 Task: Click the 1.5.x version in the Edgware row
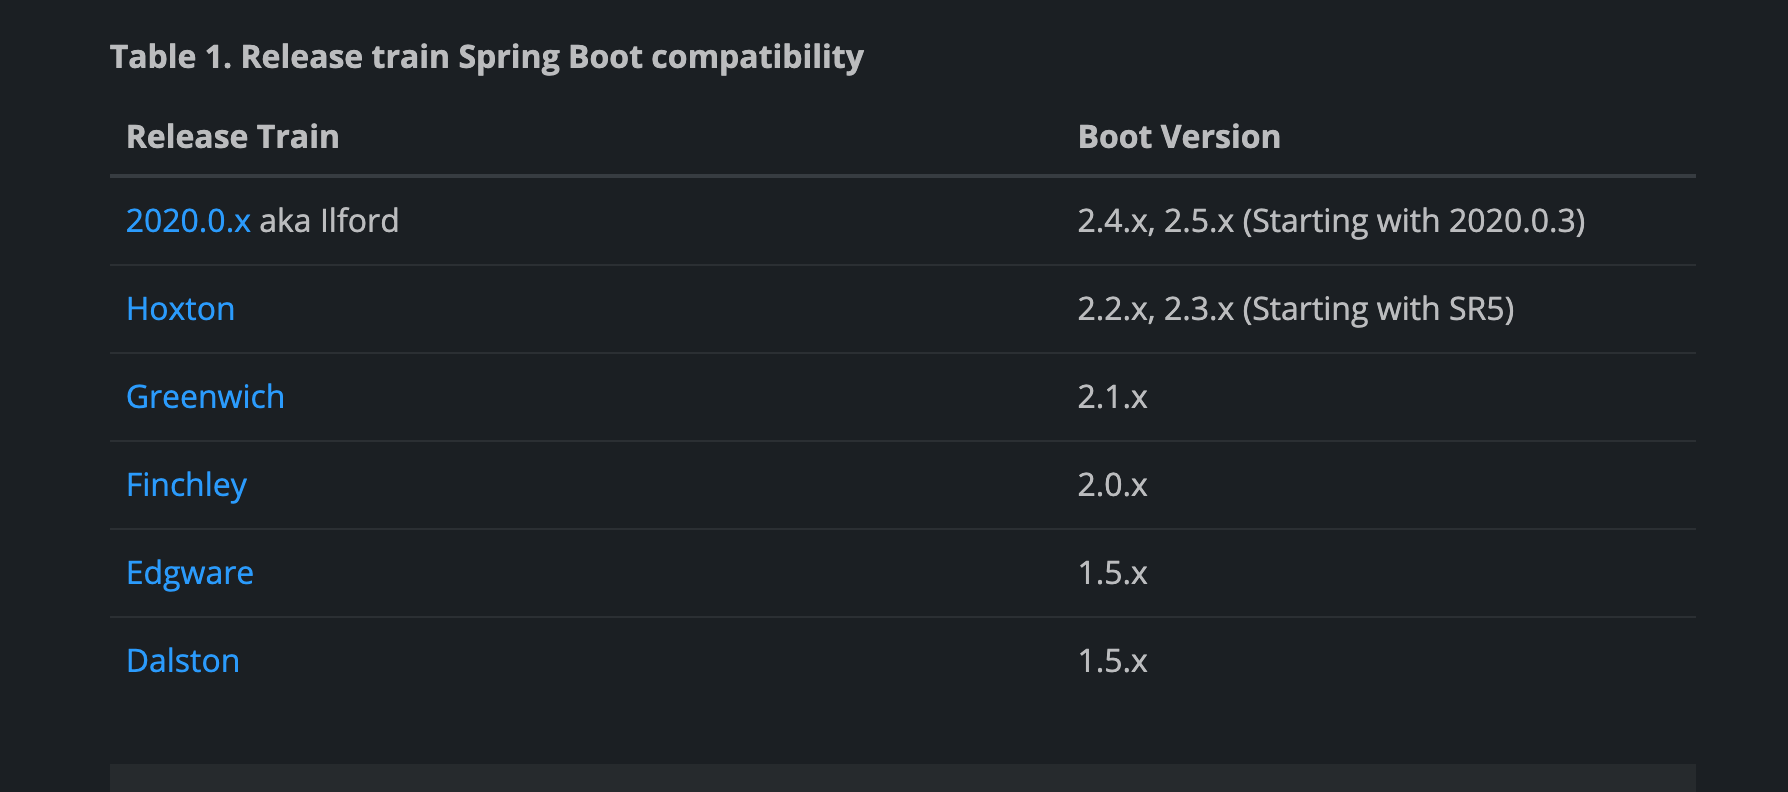(1112, 573)
